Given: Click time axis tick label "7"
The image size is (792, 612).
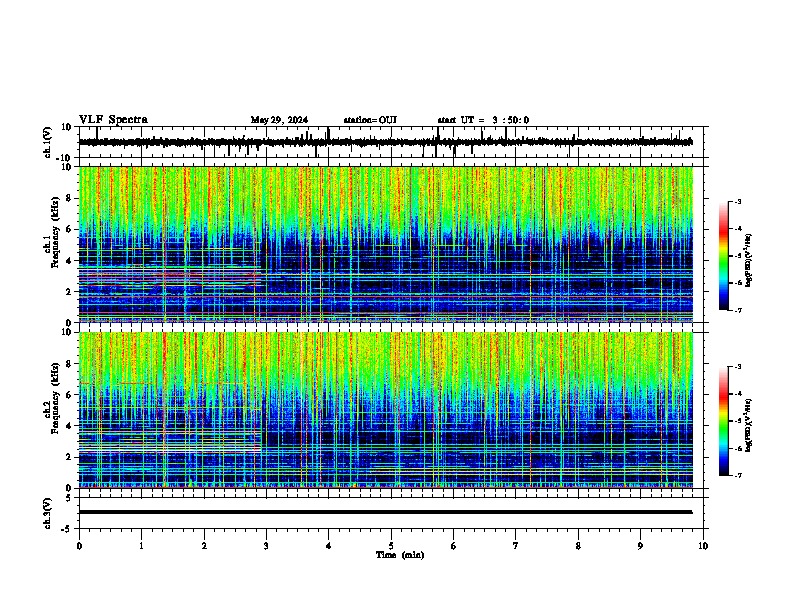Looking at the screenshot, I should (516, 546).
